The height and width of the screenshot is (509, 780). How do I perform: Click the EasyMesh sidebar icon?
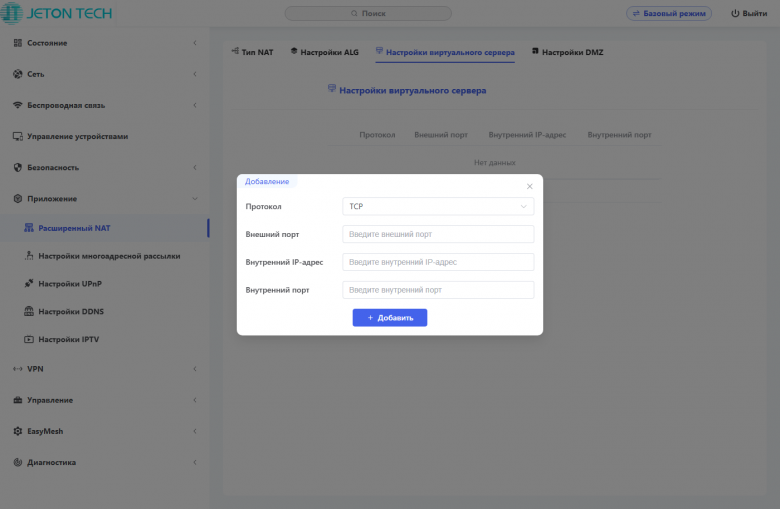(x=18, y=431)
